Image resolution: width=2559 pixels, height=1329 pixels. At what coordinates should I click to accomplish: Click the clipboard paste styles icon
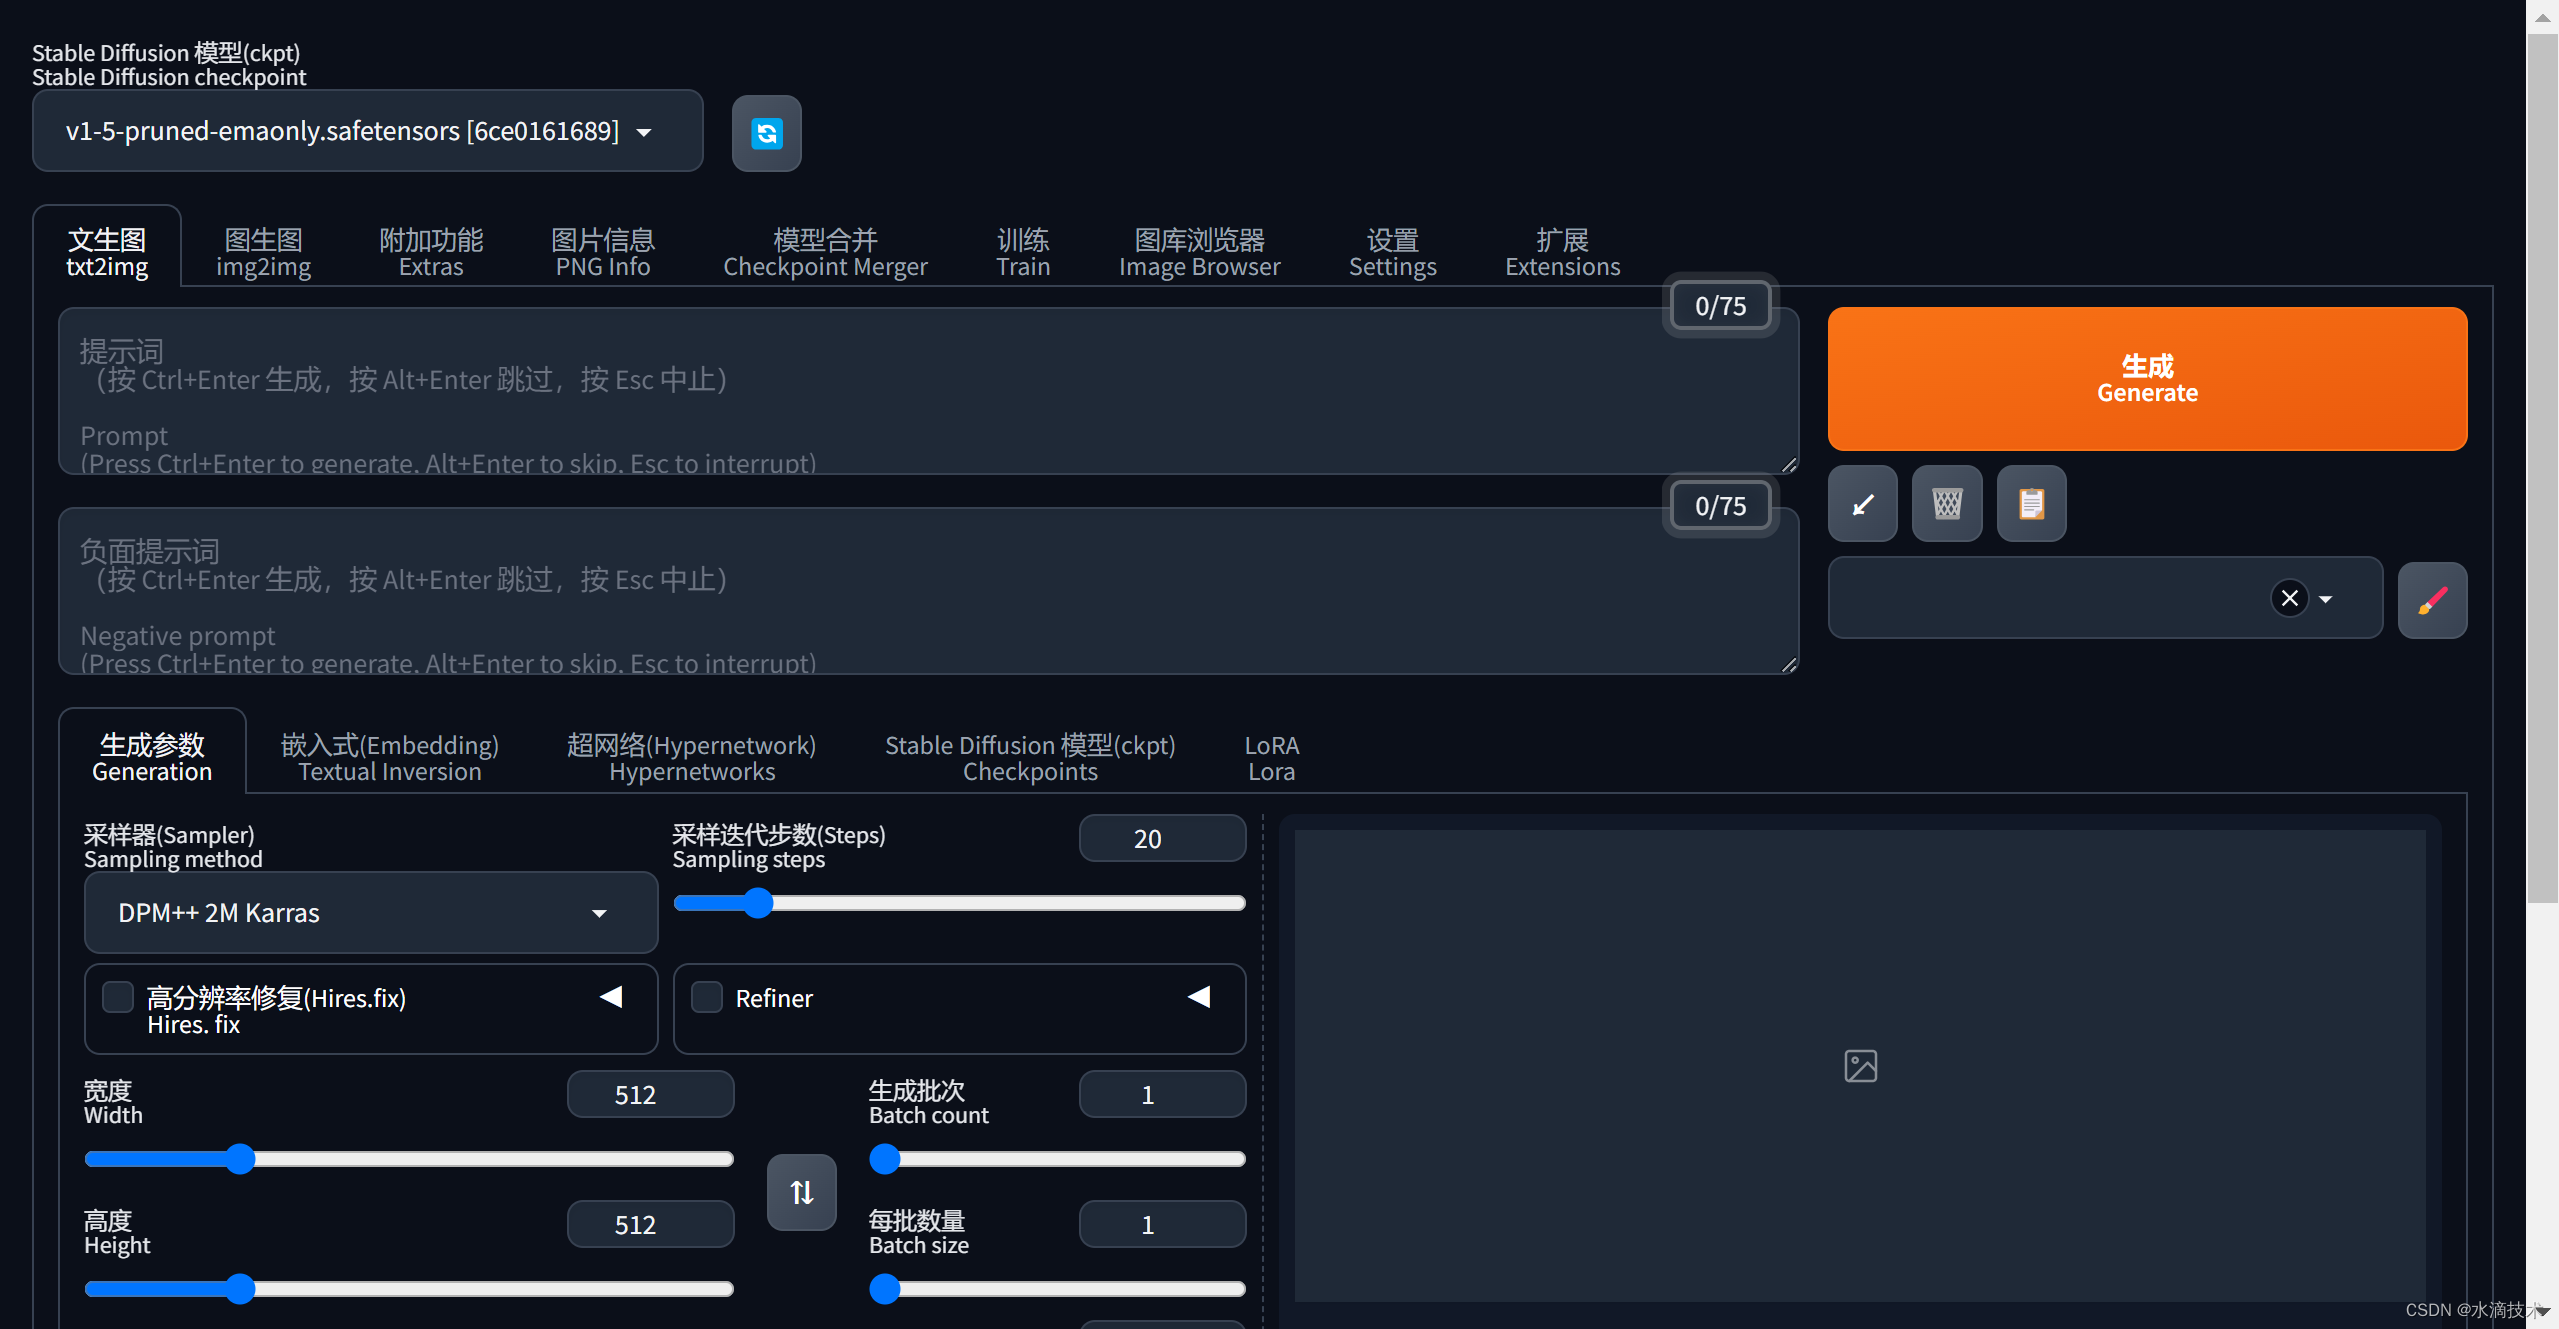tap(2030, 504)
